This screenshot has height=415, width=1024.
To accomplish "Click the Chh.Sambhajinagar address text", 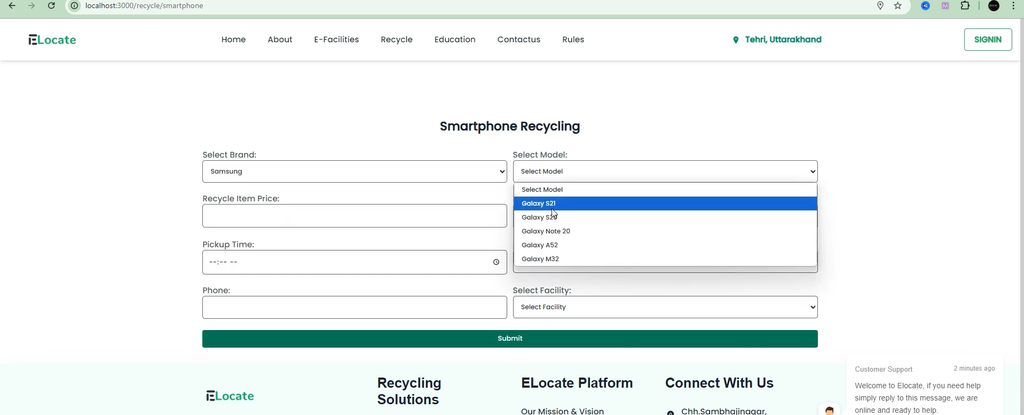I will click(724, 412).
